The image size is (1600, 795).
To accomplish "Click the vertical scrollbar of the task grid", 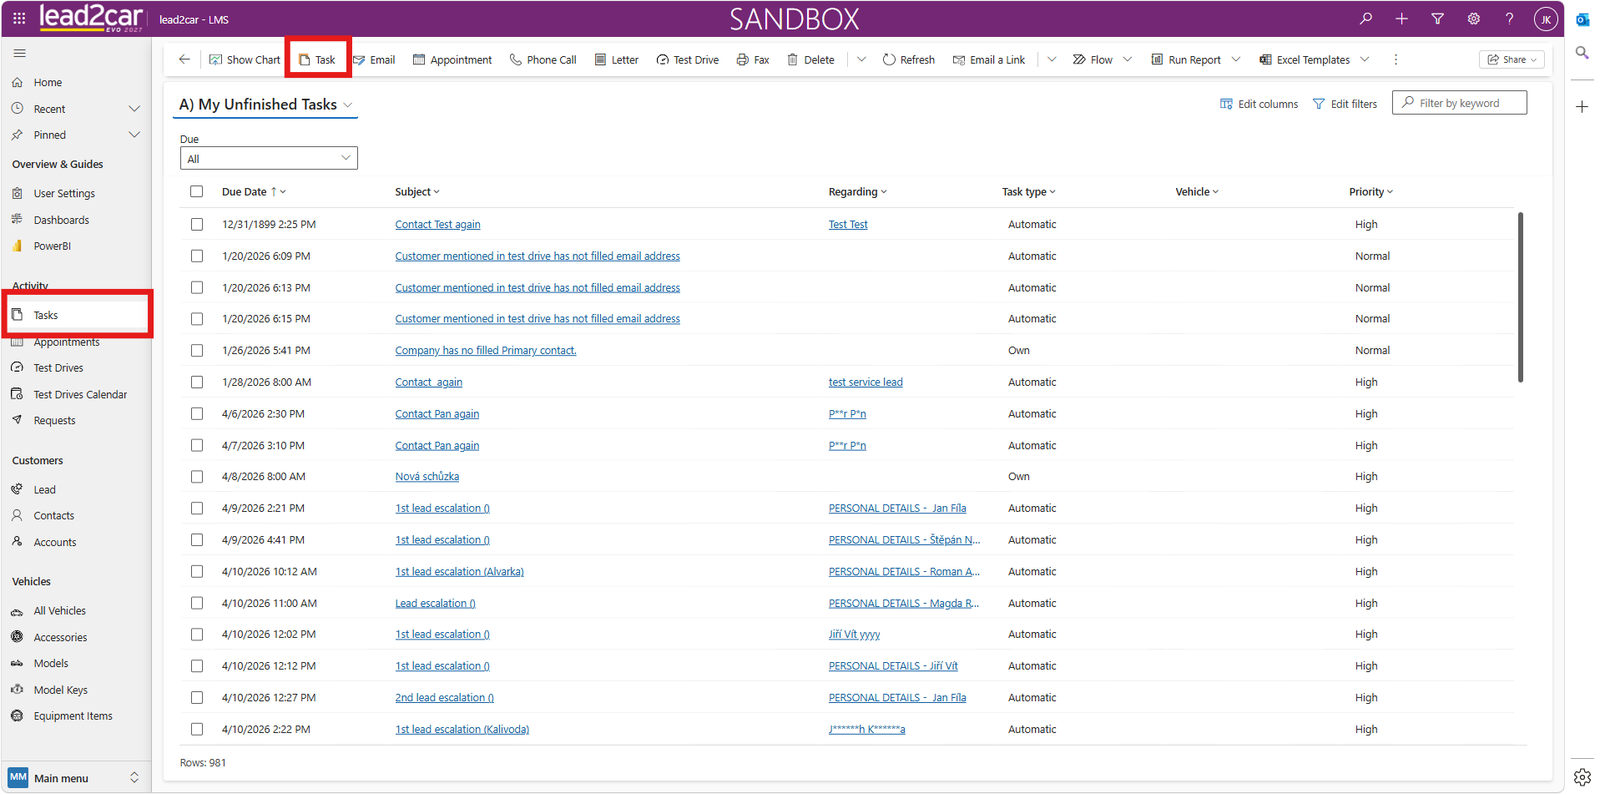I will 1520,297.
